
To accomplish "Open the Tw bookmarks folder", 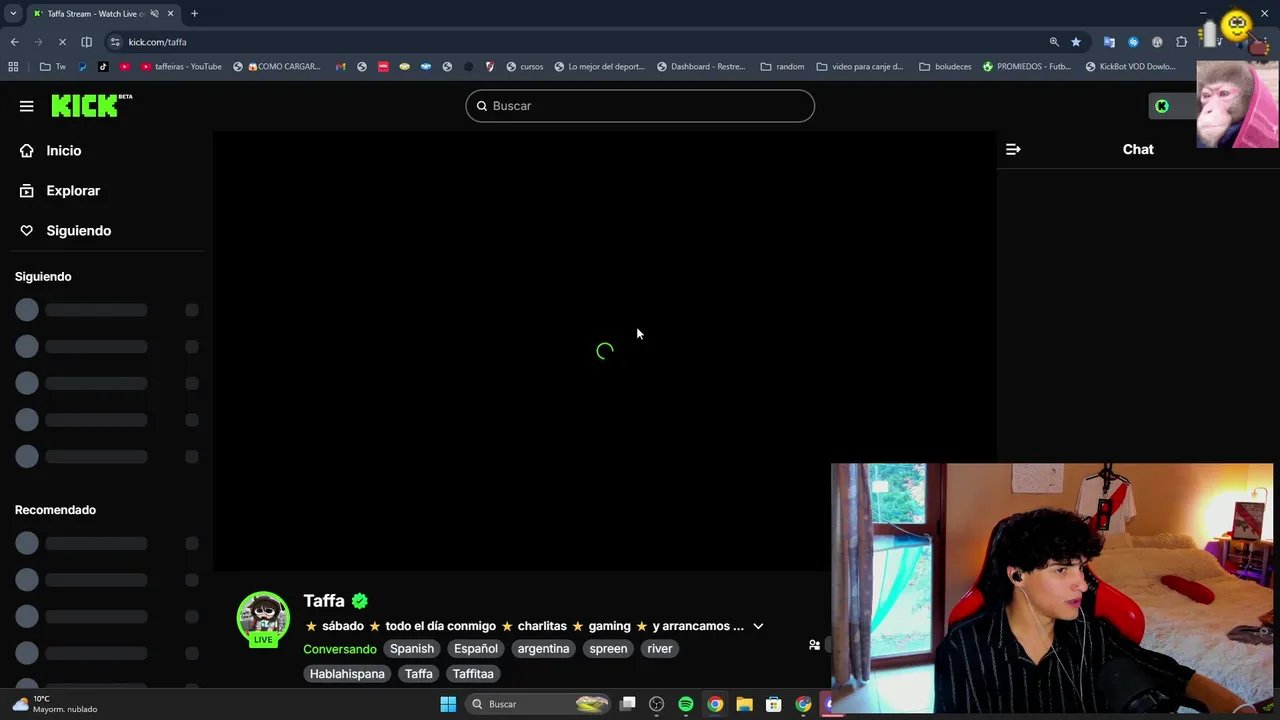I will 52,67.
